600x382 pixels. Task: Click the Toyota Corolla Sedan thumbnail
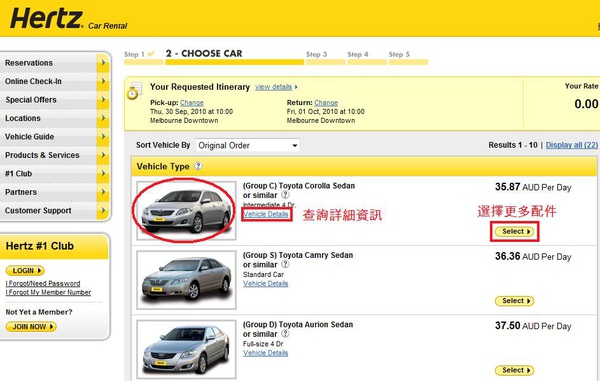coord(186,211)
